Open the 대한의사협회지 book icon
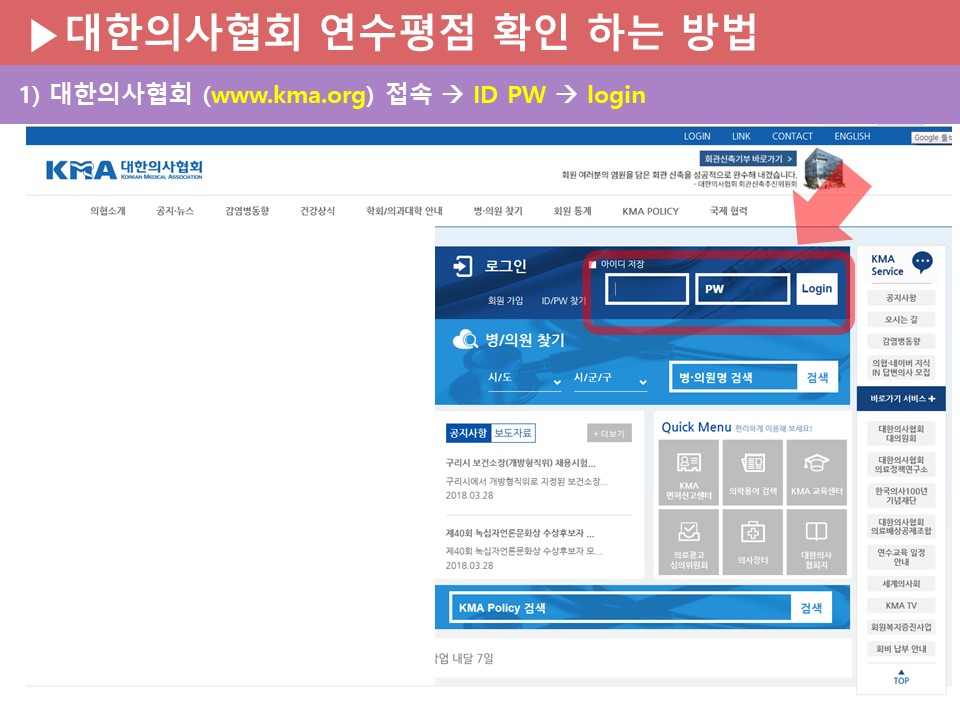This screenshot has width=960, height=720. pos(816,542)
